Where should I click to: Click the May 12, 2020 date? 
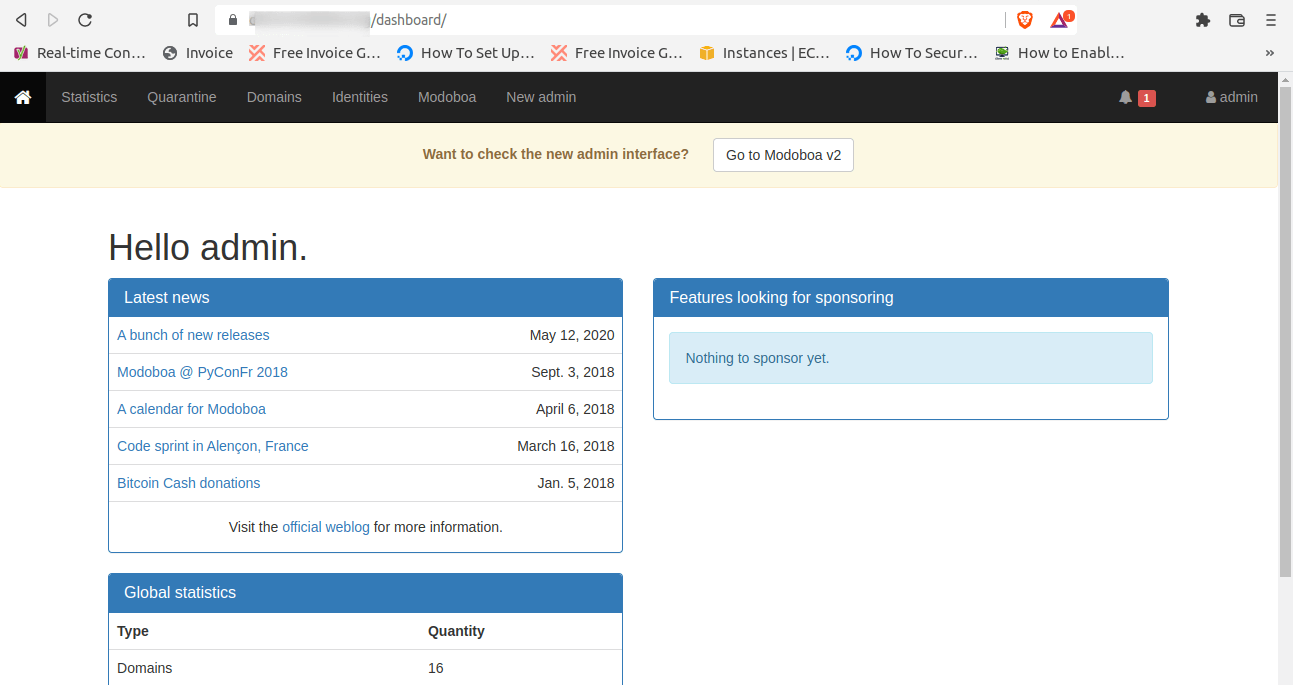(572, 335)
